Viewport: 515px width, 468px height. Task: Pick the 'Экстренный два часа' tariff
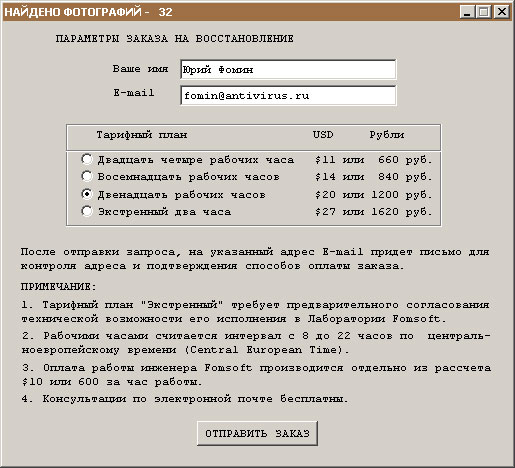coord(87,211)
